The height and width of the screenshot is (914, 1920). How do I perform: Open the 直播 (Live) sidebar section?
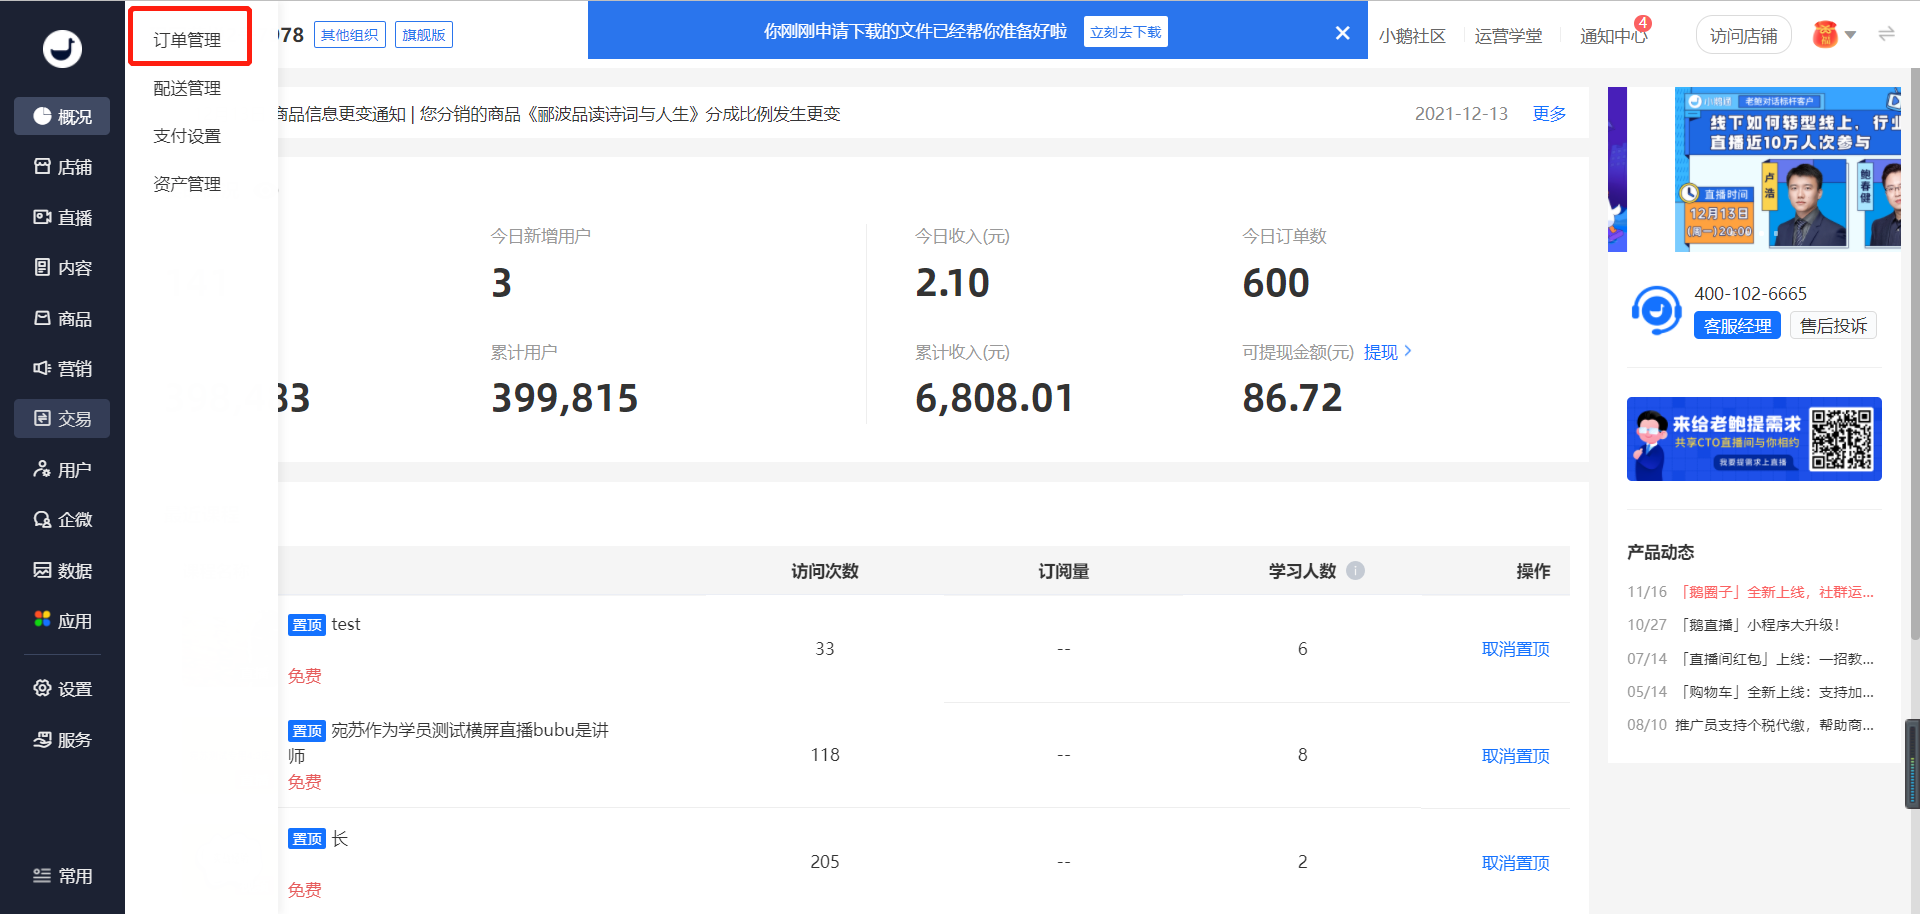62,217
